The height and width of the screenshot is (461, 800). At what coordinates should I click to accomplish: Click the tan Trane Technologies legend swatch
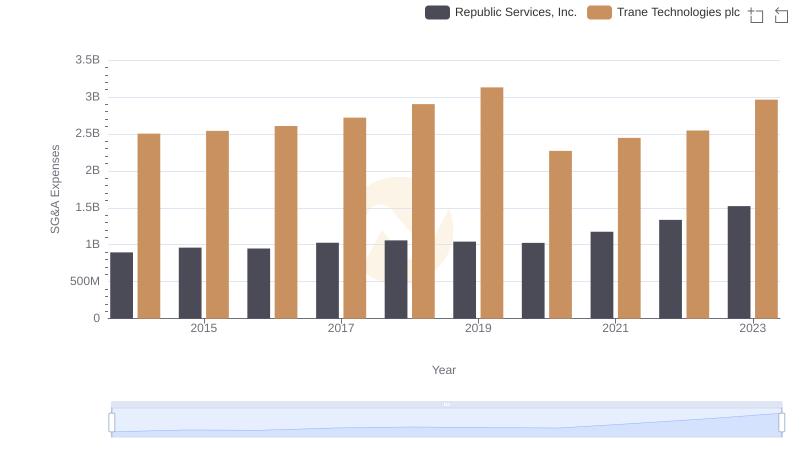(599, 12)
